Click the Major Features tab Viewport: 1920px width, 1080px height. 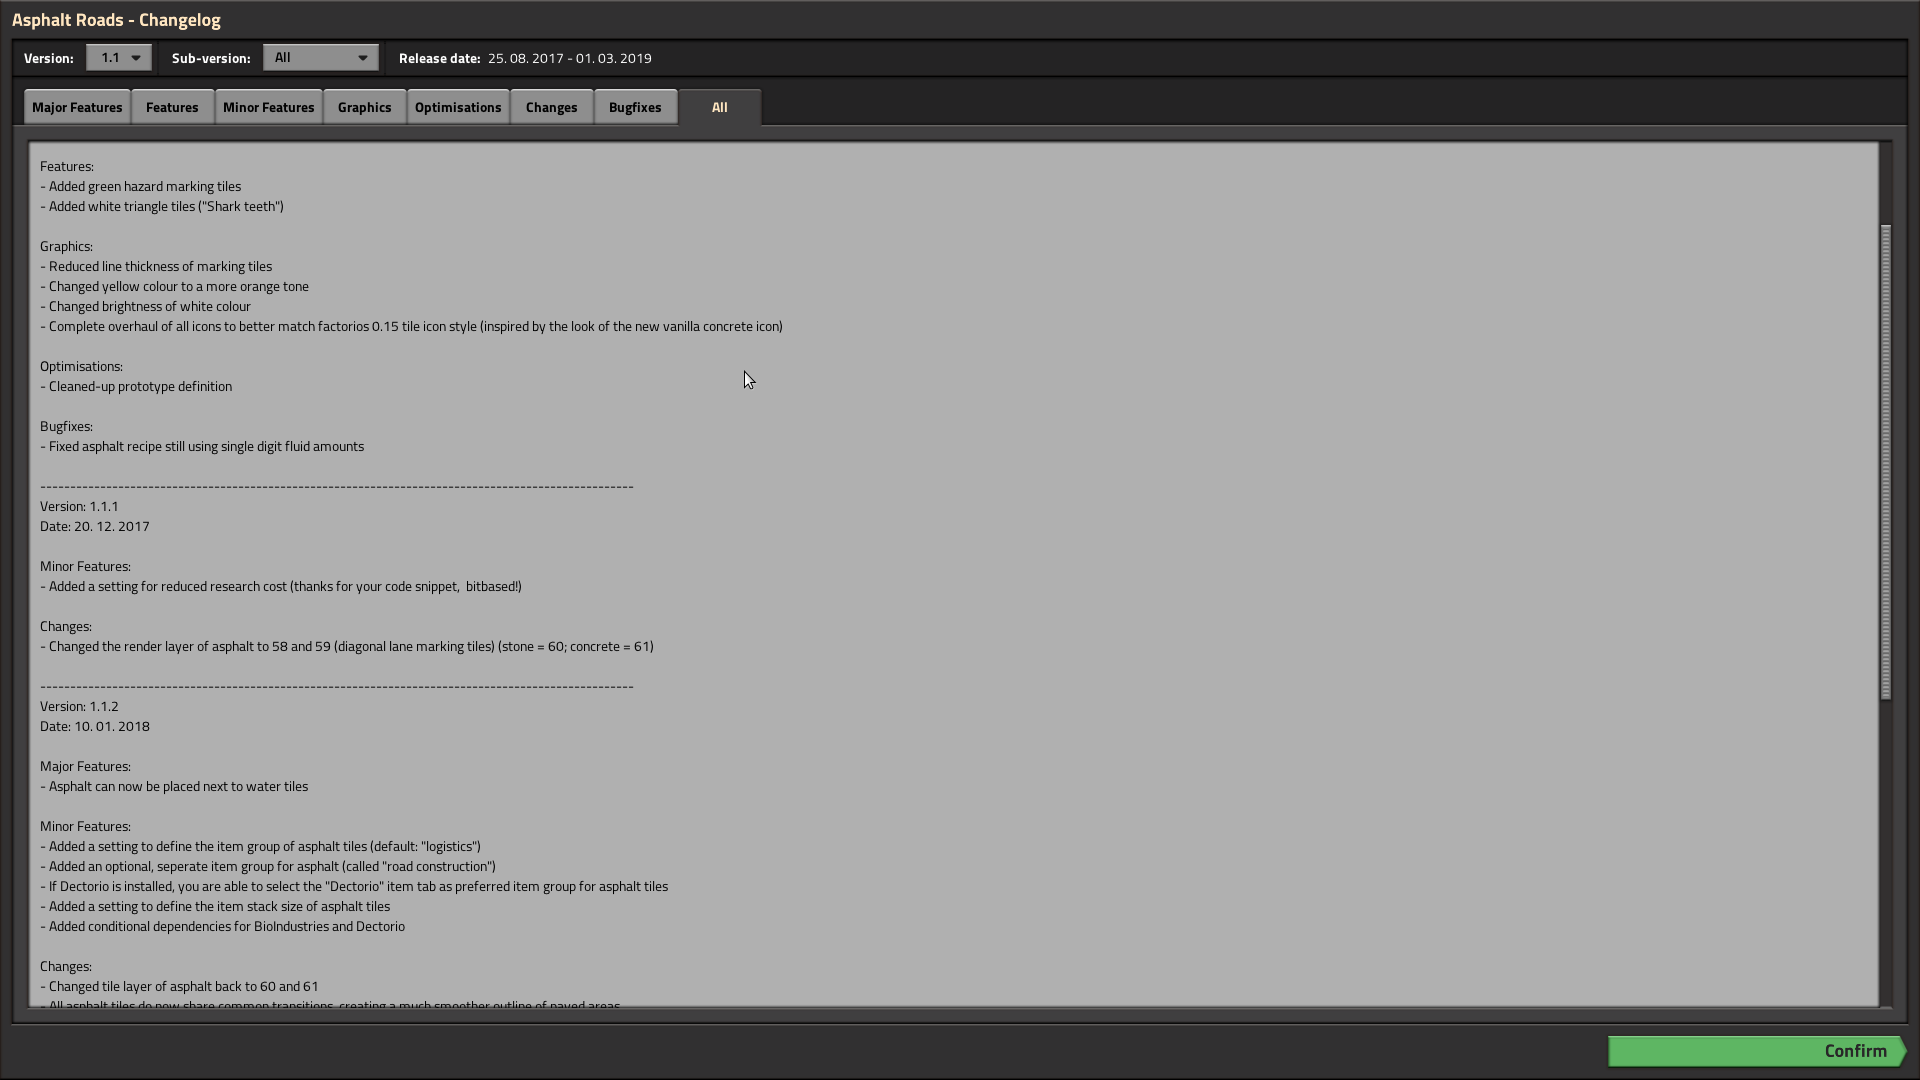click(76, 107)
